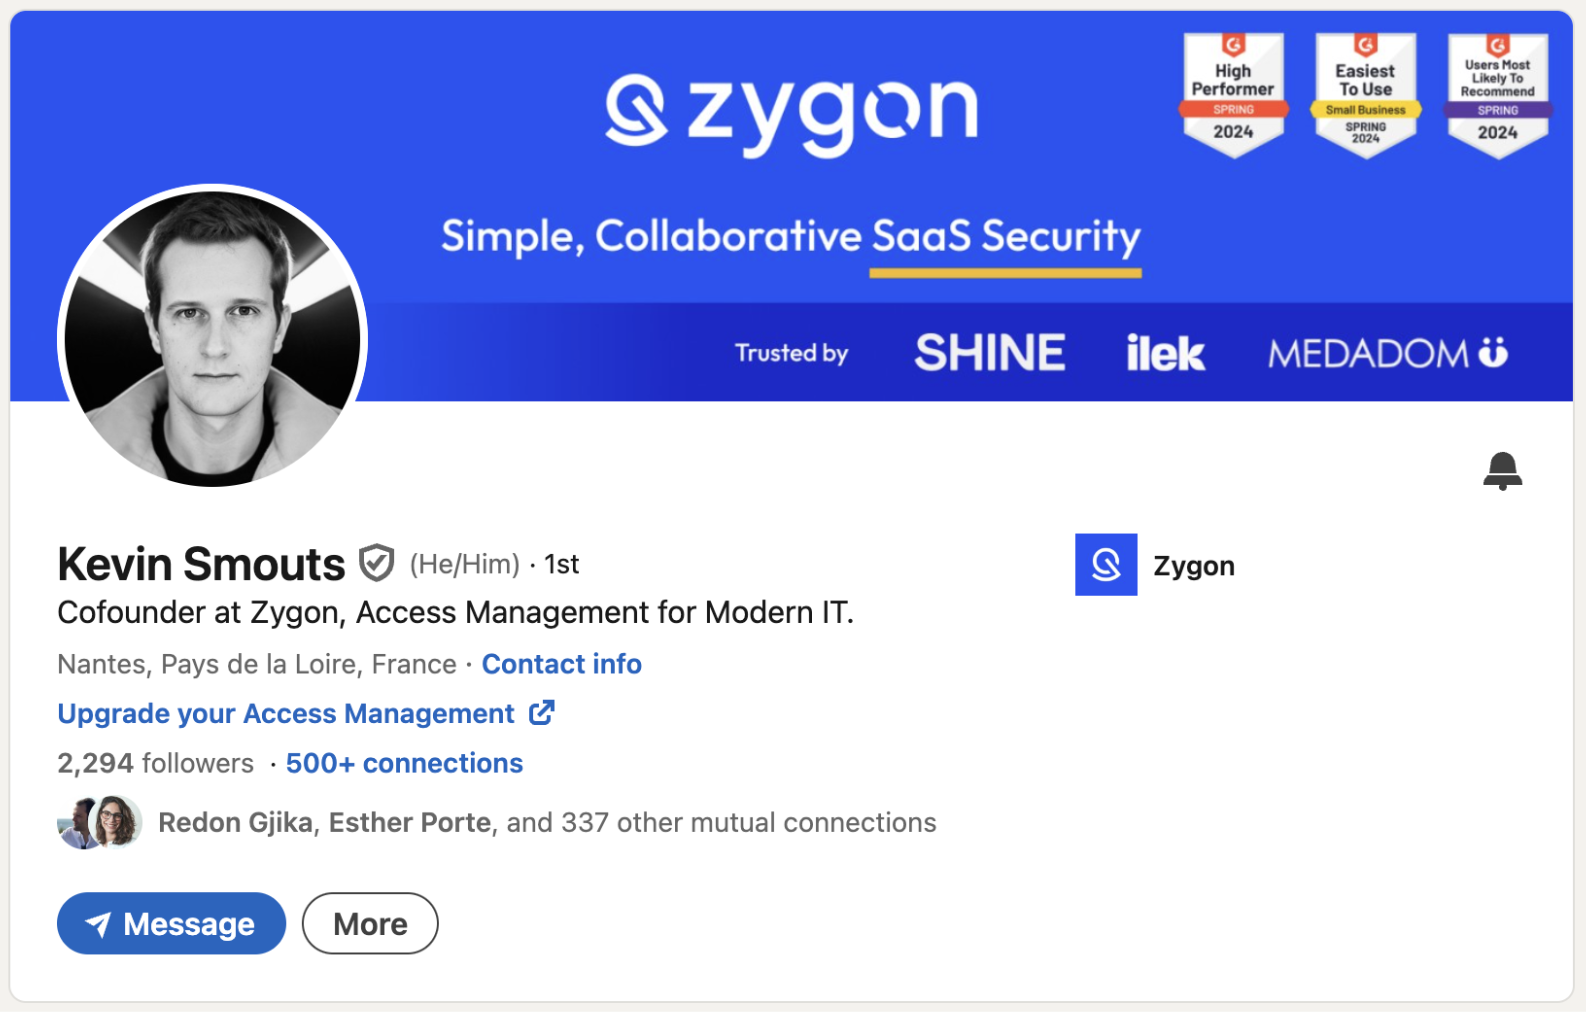Click the 1st connection degree label

click(562, 564)
